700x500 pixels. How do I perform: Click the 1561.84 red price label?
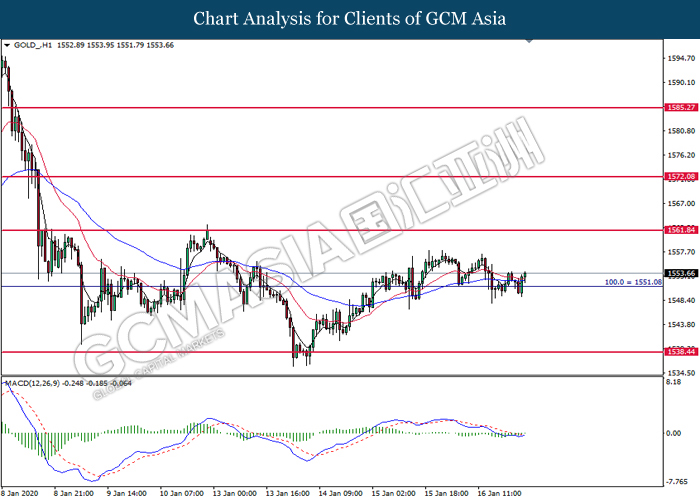click(681, 230)
